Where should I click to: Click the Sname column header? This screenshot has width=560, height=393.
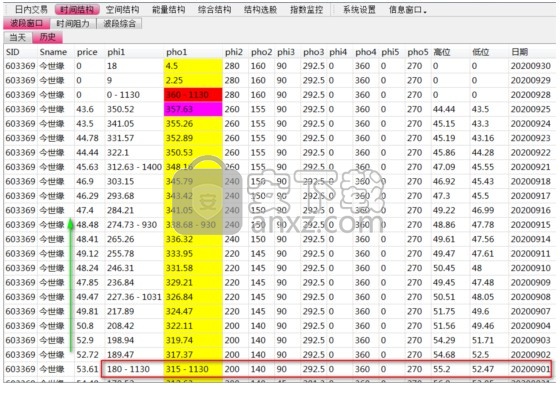click(53, 52)
